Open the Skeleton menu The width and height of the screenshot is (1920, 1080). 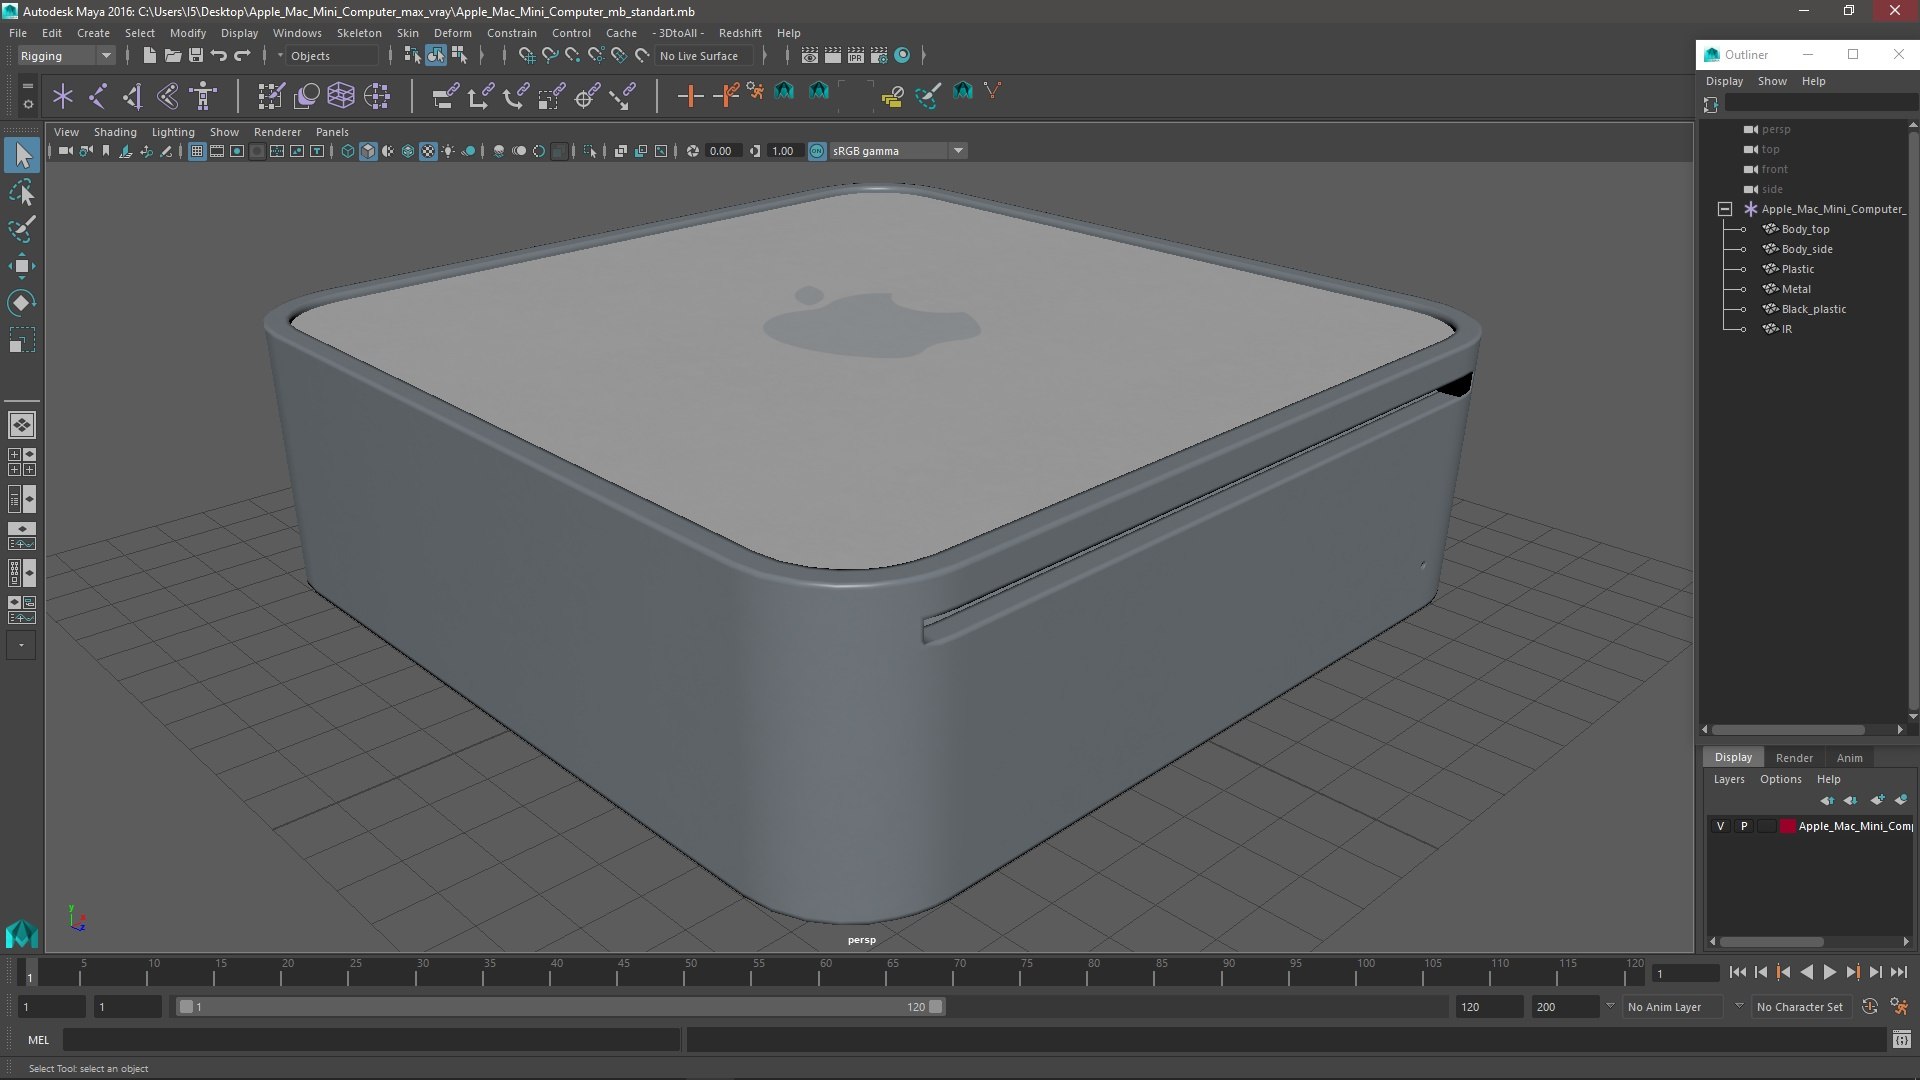coord(359,33)
